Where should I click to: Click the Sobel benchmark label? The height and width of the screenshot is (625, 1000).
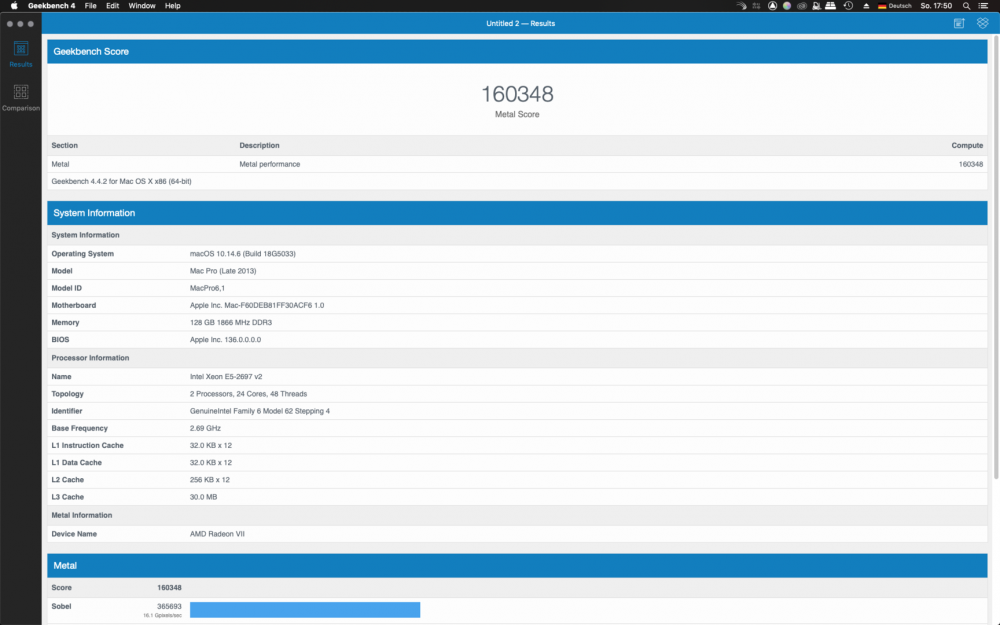click(61, 607)
